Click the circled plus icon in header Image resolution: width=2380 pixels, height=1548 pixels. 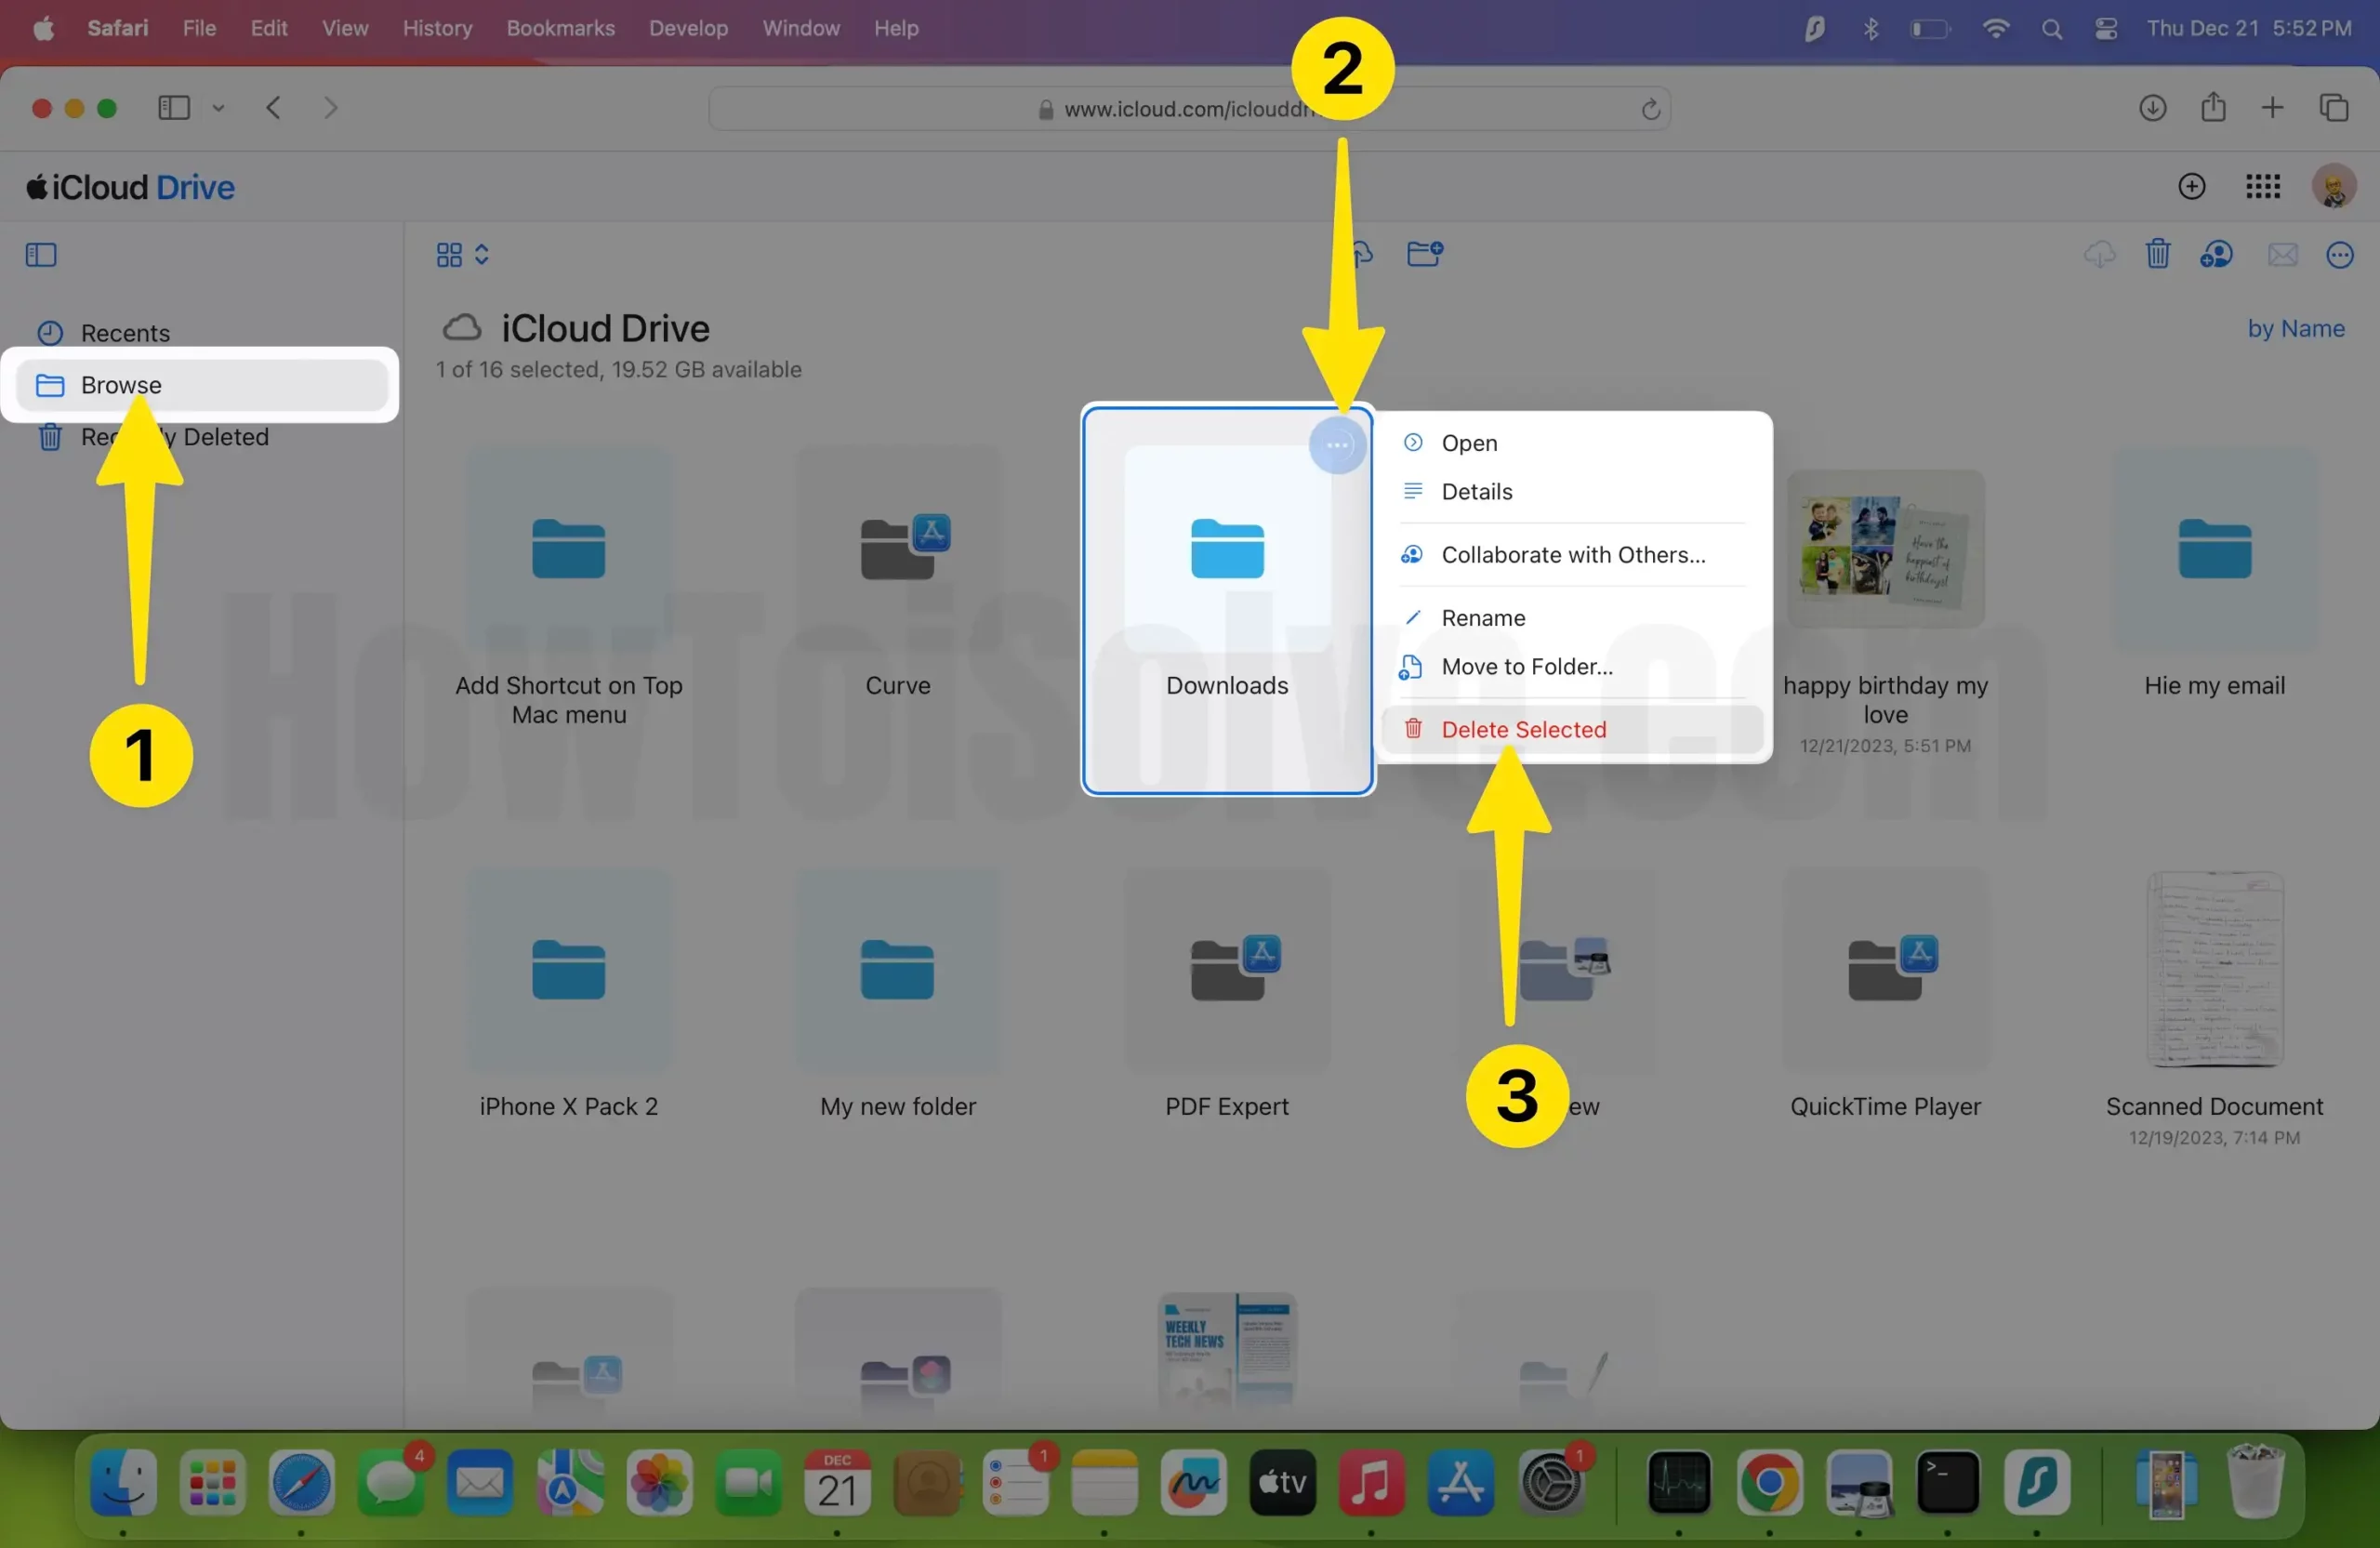point(2191,187)
